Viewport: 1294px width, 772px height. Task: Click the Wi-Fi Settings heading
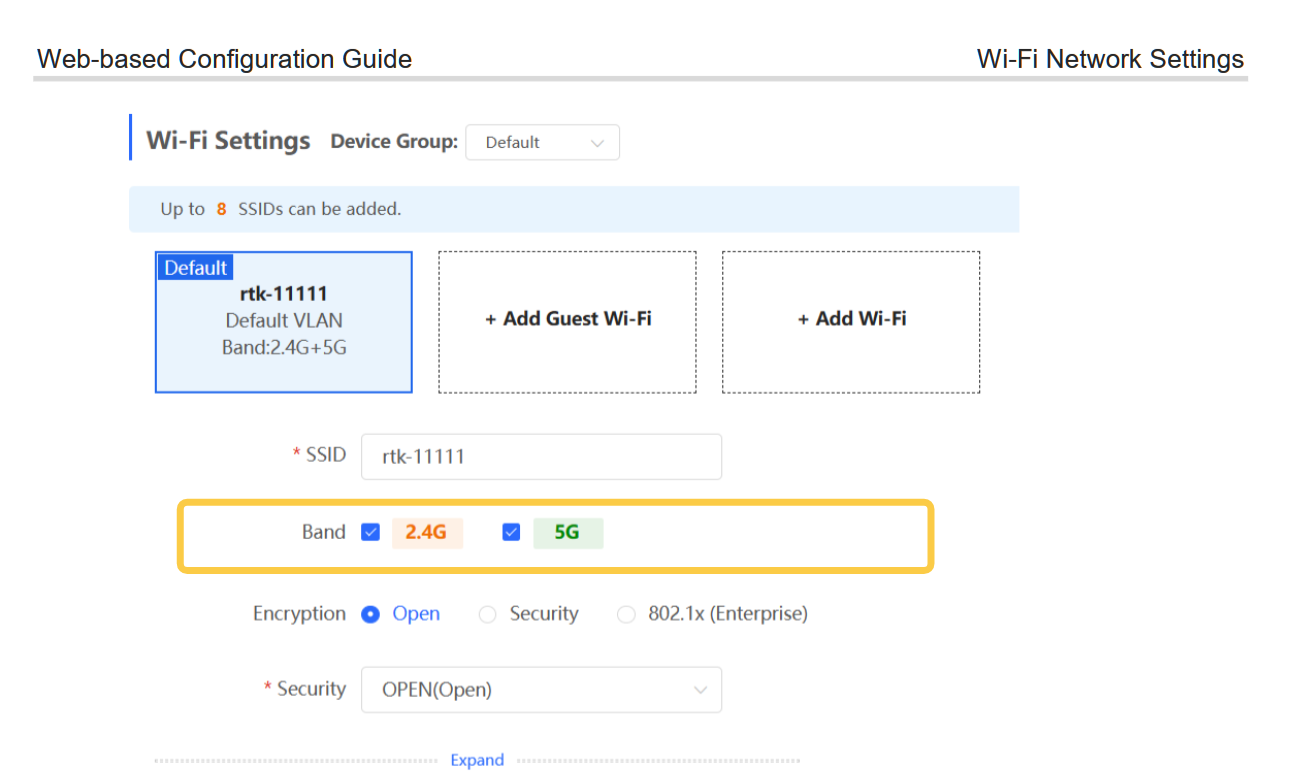point(229,140)
